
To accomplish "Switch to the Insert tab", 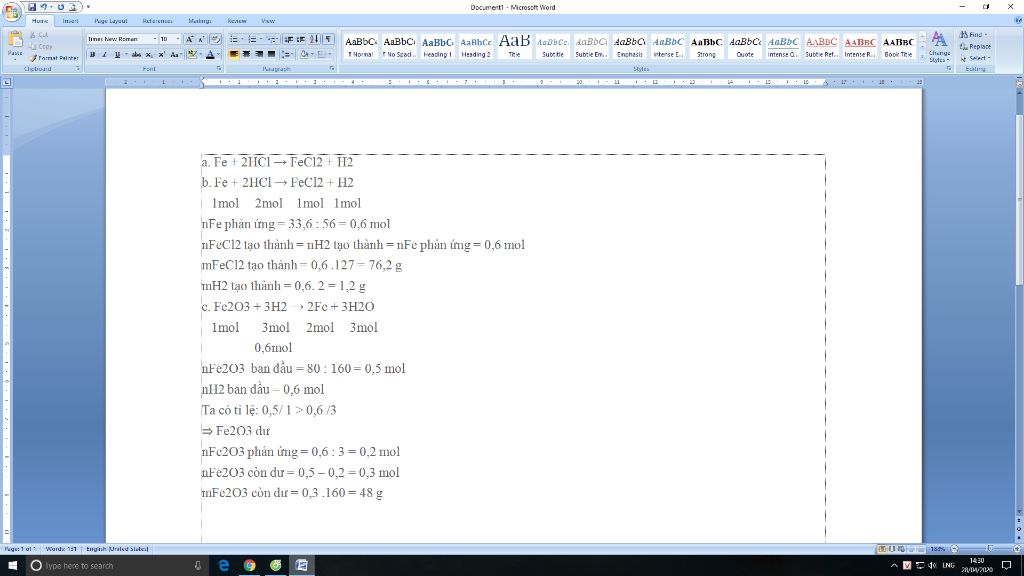I will 71,21.
